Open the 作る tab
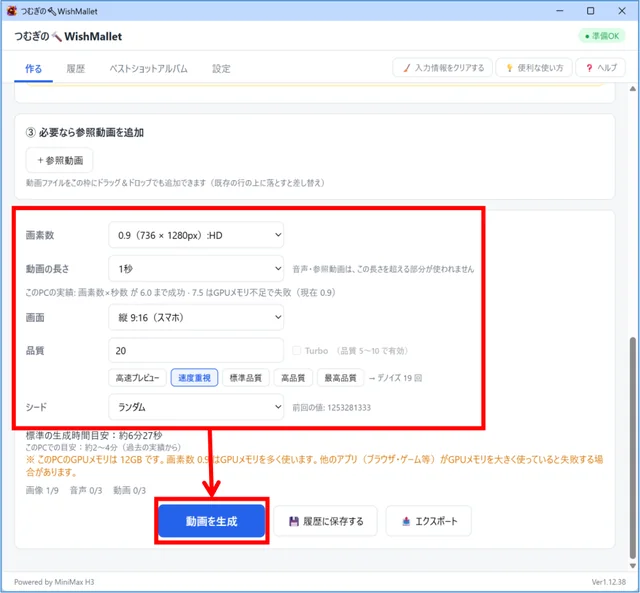Viewport: 640px width, 593px height. pyautogui.click(x=33, y=69)
